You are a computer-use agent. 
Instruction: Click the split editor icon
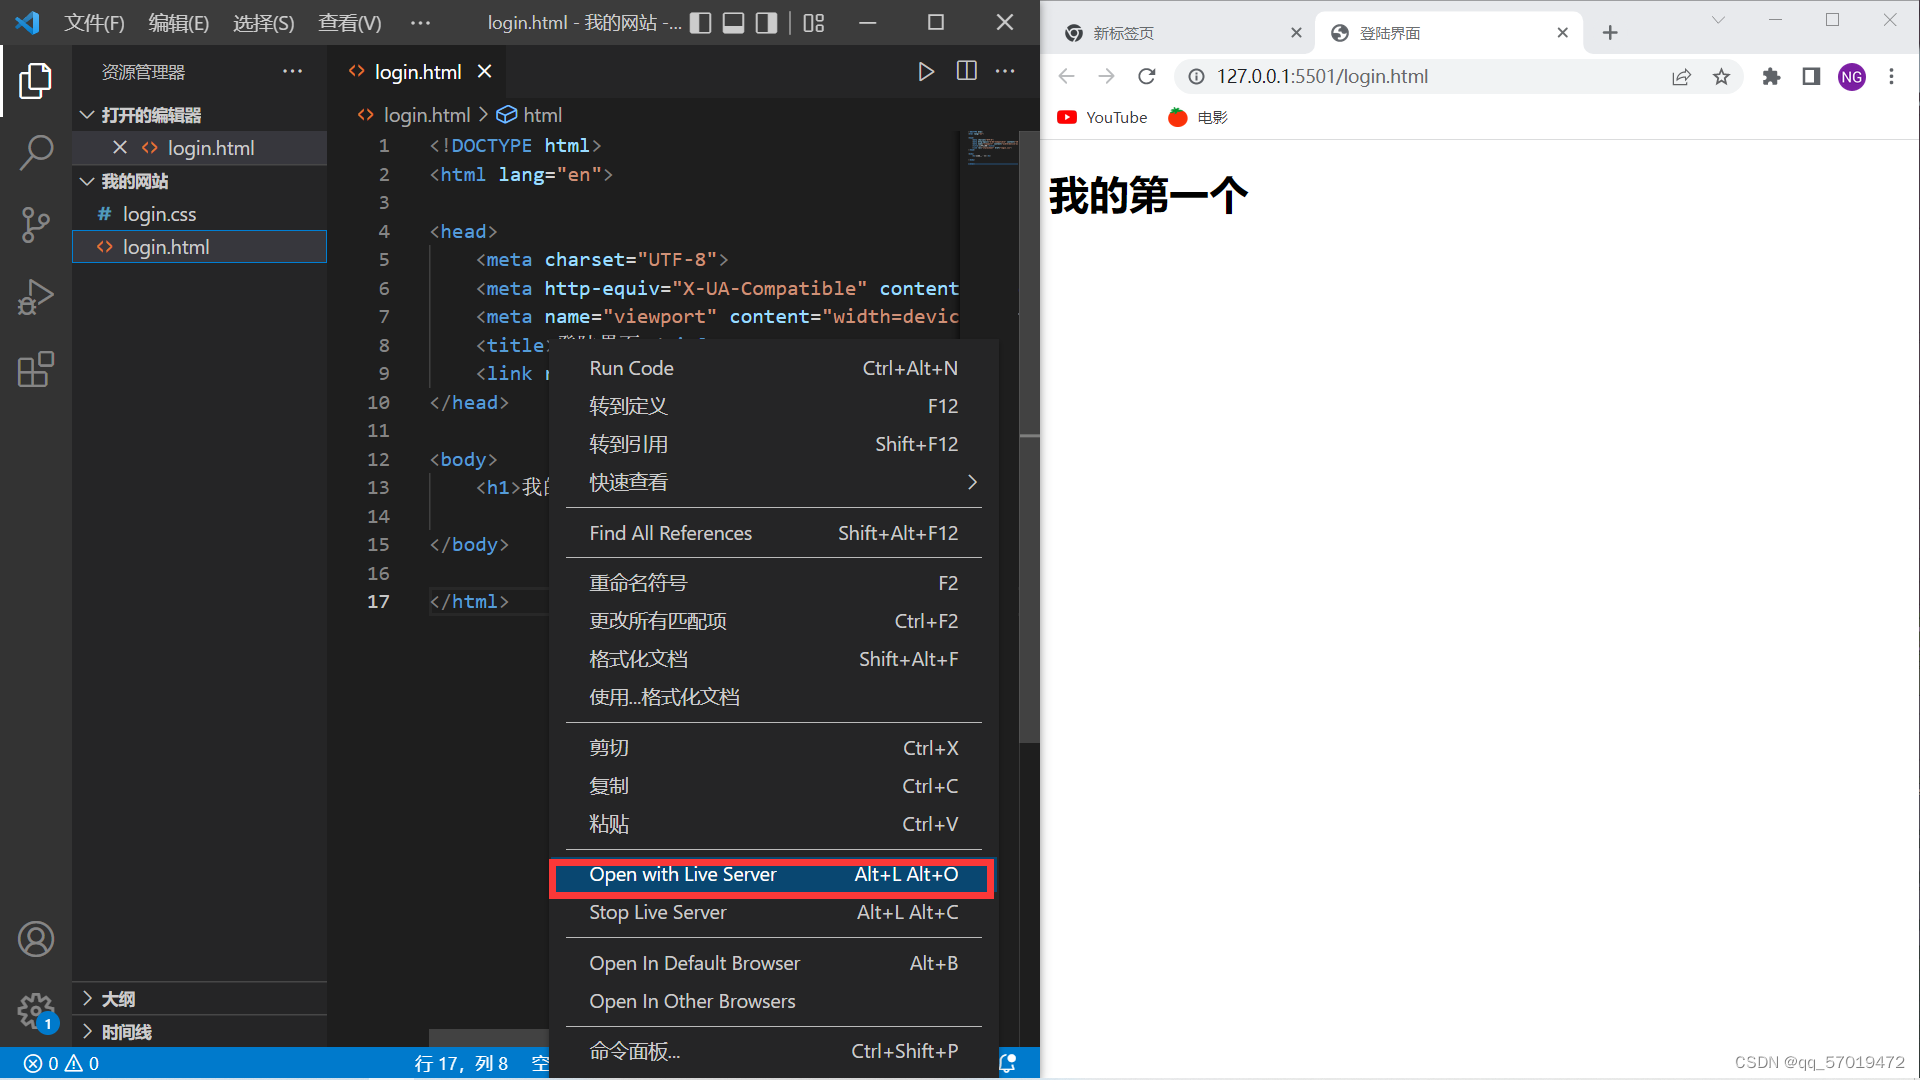pyautogui.click(x=966, y=72)
